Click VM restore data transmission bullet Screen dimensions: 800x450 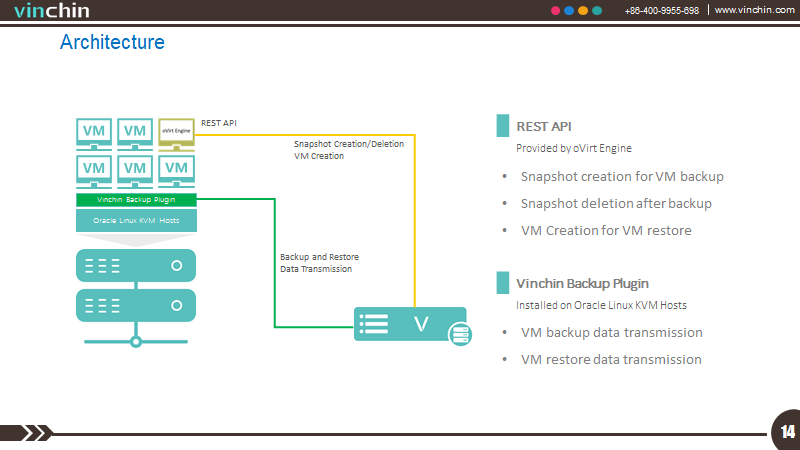click(611, 360)
